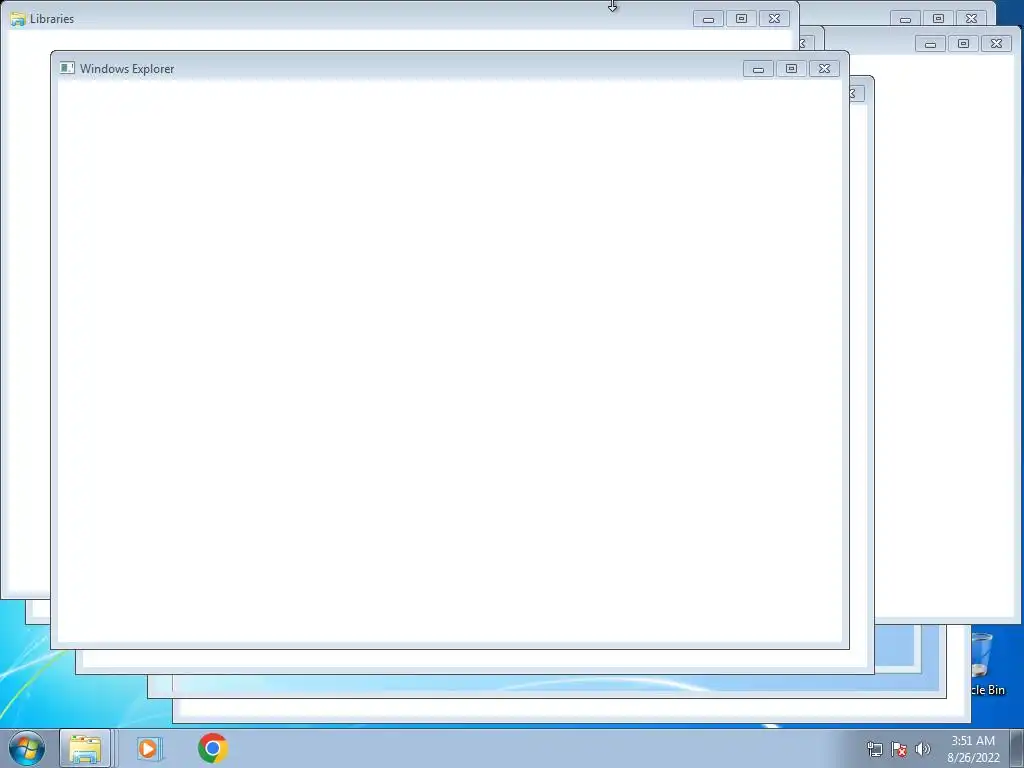
Task: Open the Action Center flag icon
Action: coord(899,749)
